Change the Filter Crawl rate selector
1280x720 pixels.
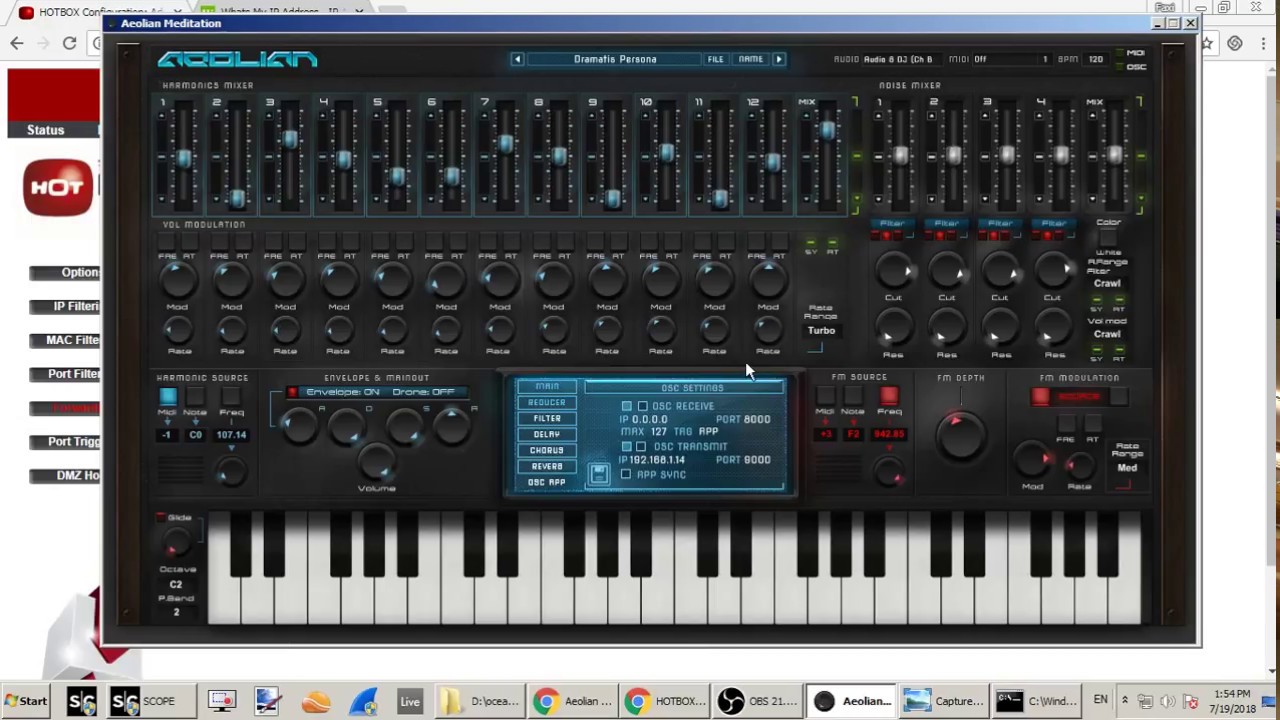click(1107, 284)
